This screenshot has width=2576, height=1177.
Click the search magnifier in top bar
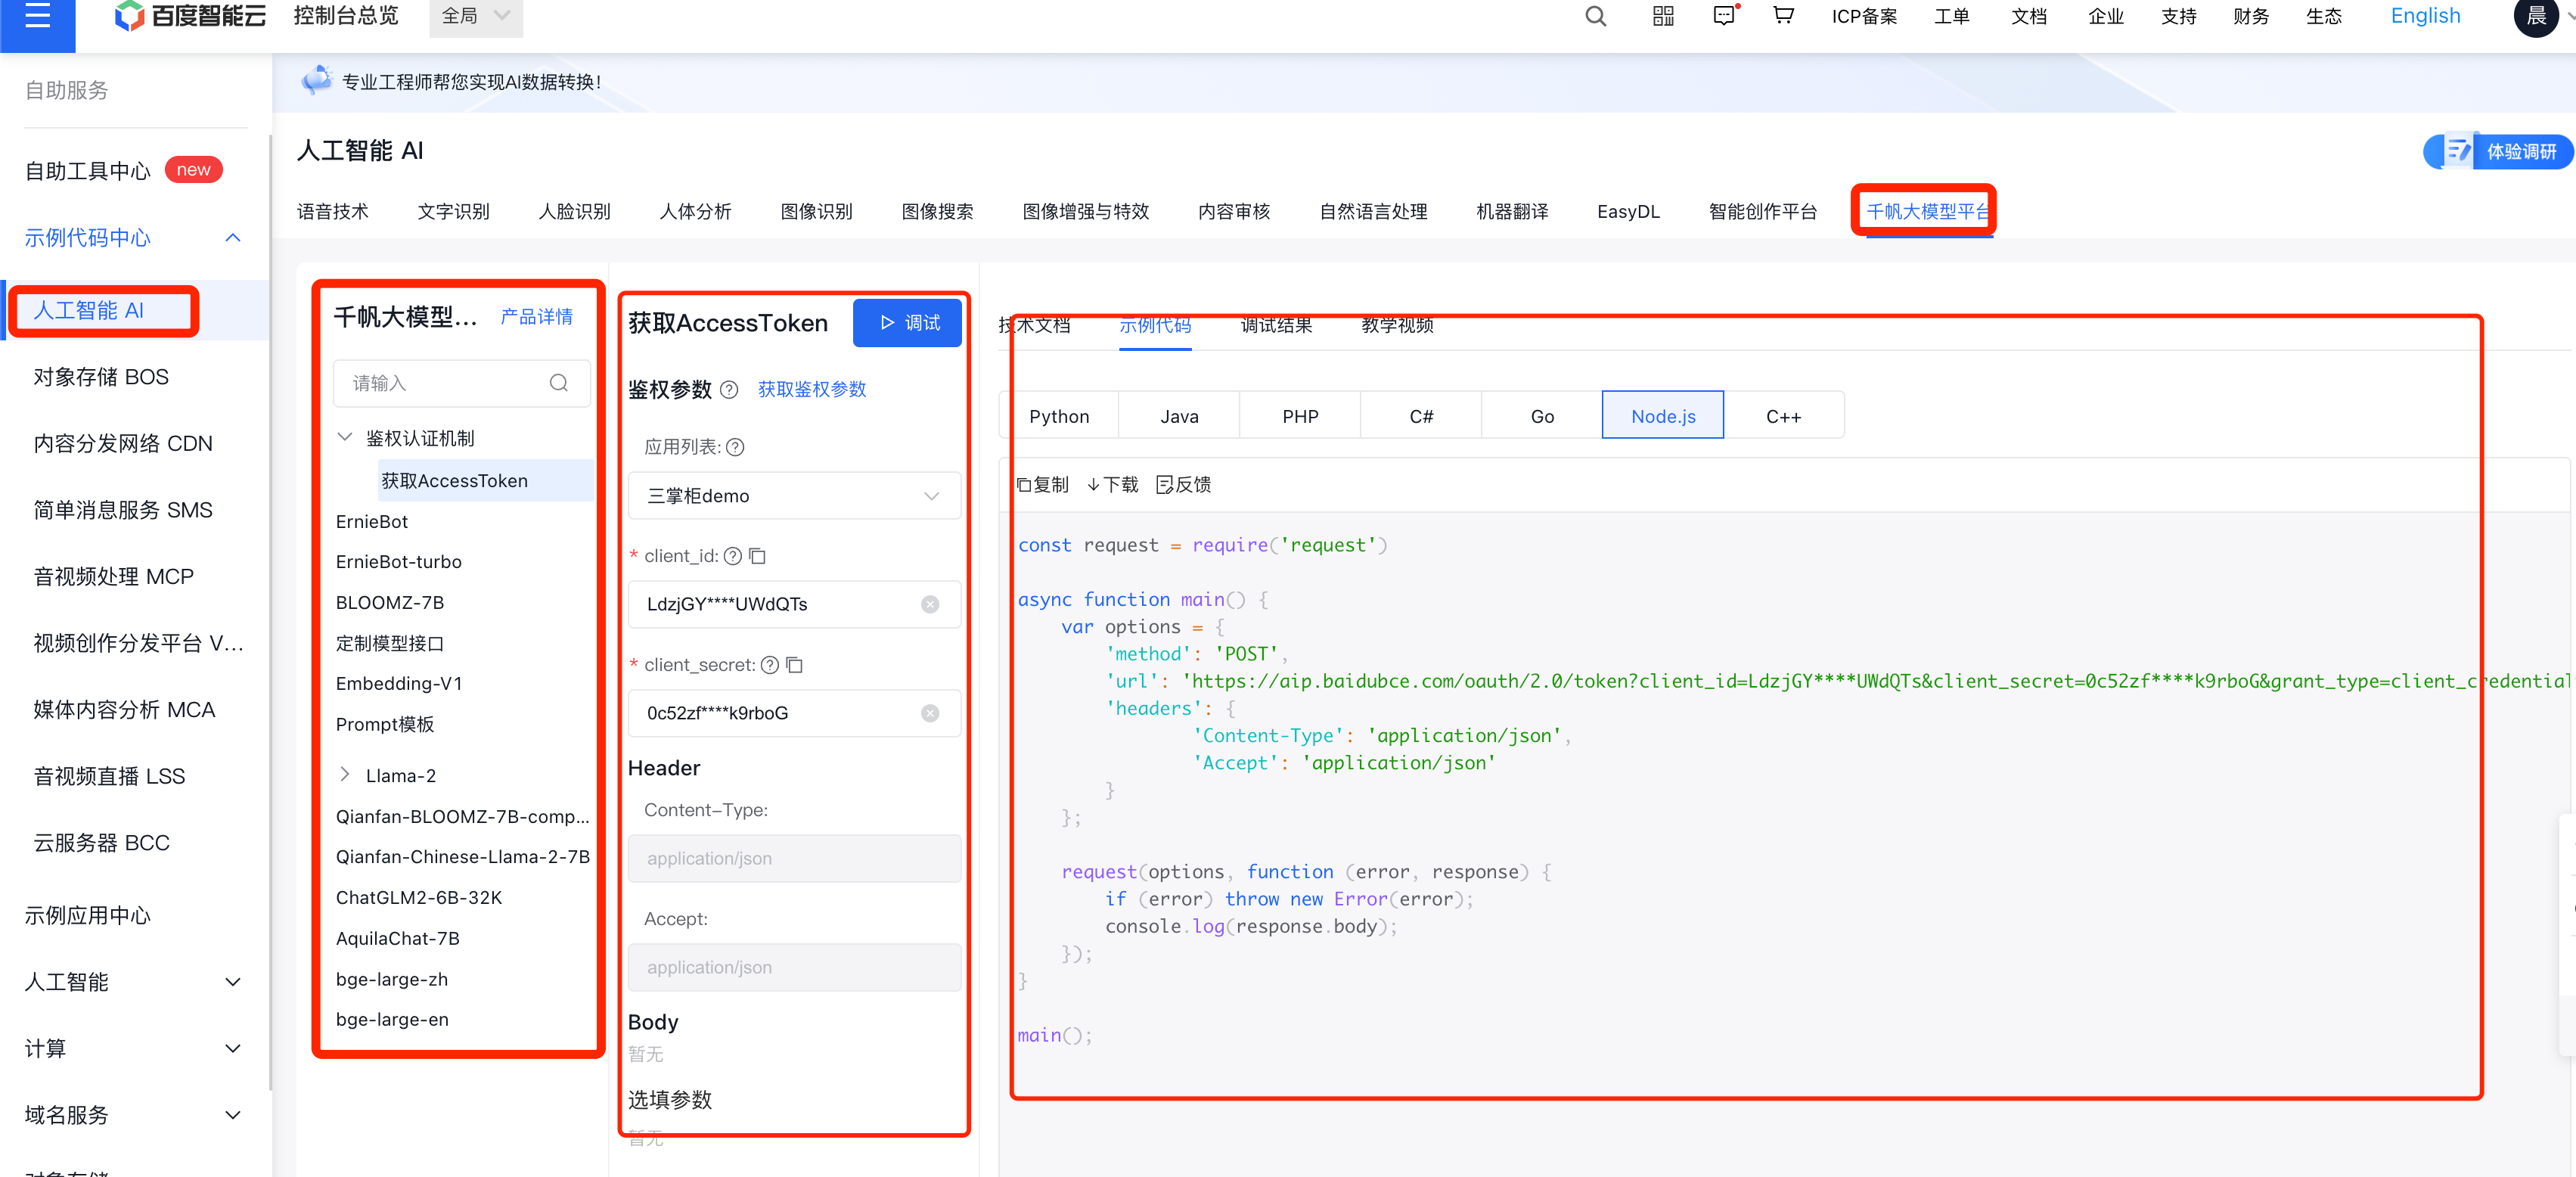click(x=1595, y=16)
